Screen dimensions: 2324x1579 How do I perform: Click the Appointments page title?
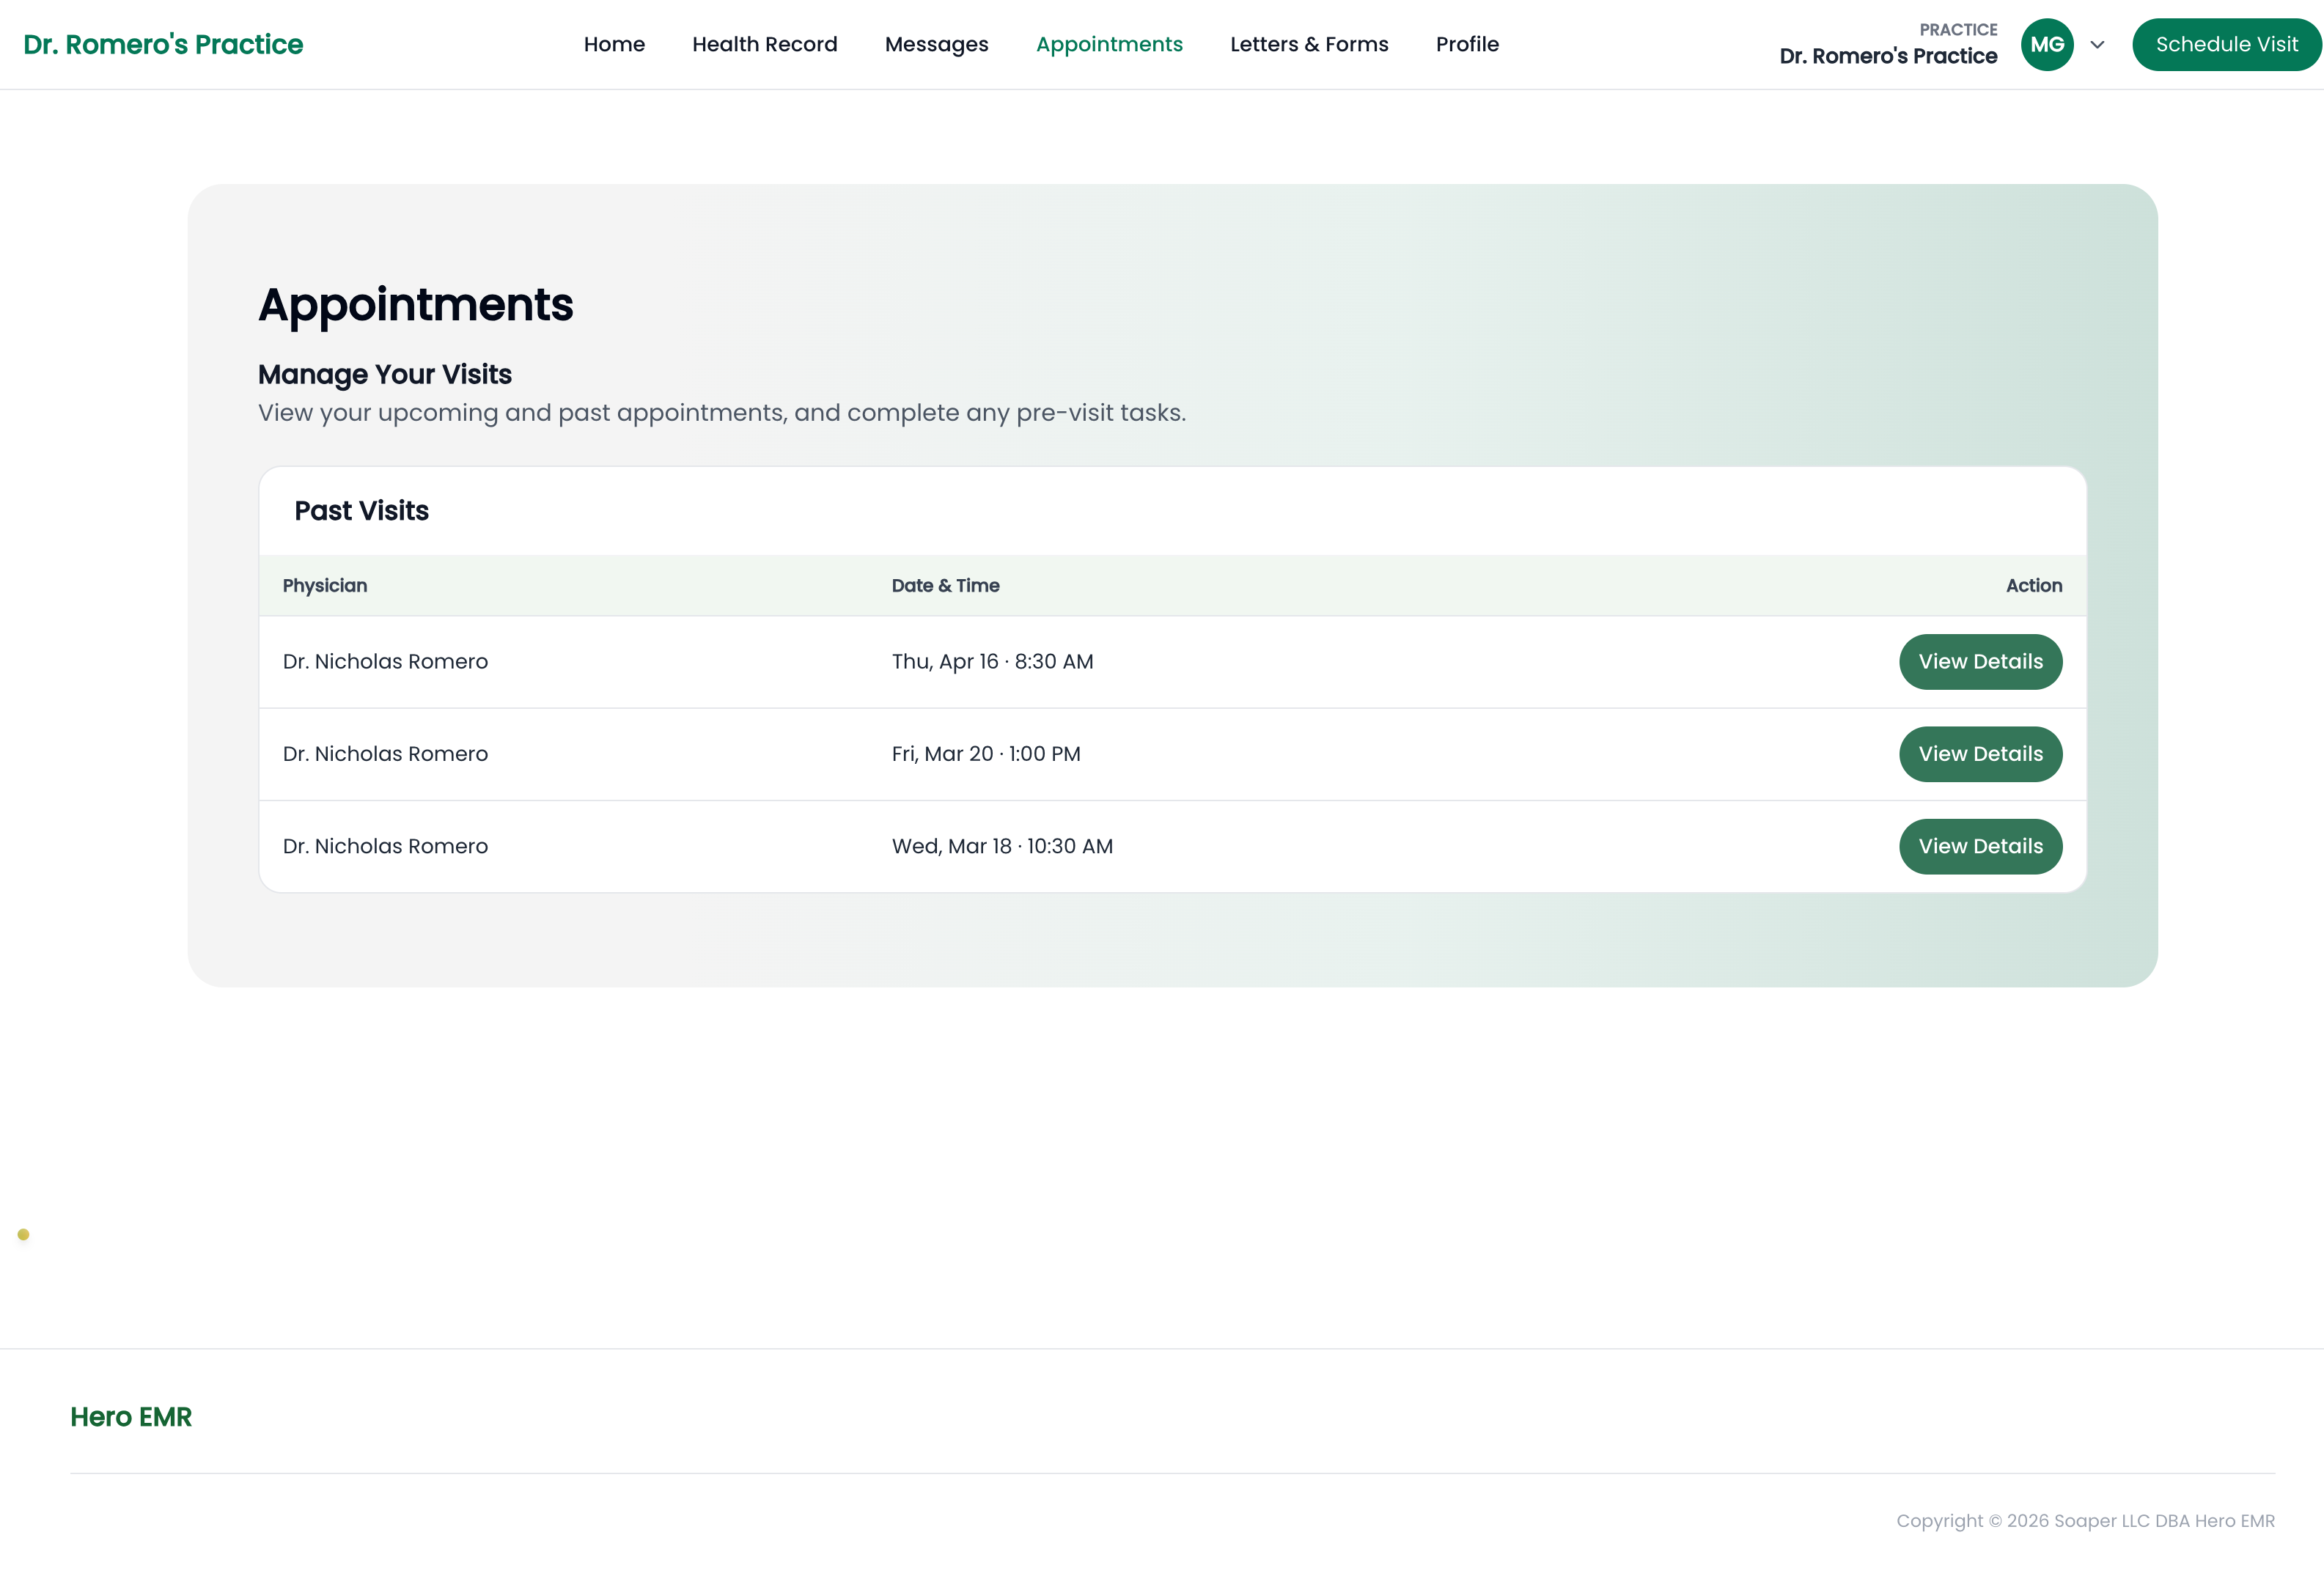pos(416,304)
